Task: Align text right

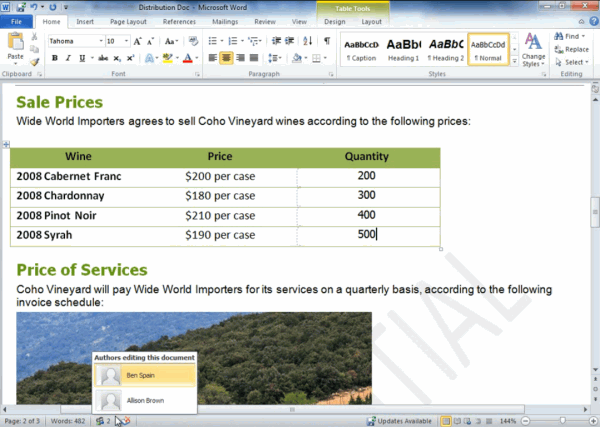Action: [240, 58]
